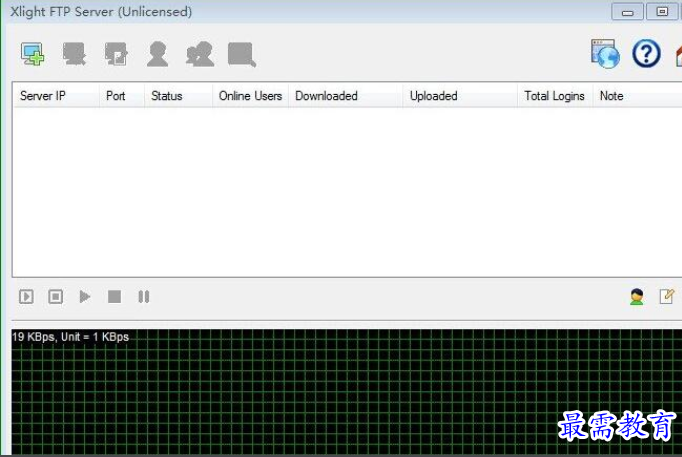Open the User Groups icon
This screenshot has width=682, height=457.
pos(200,54)
